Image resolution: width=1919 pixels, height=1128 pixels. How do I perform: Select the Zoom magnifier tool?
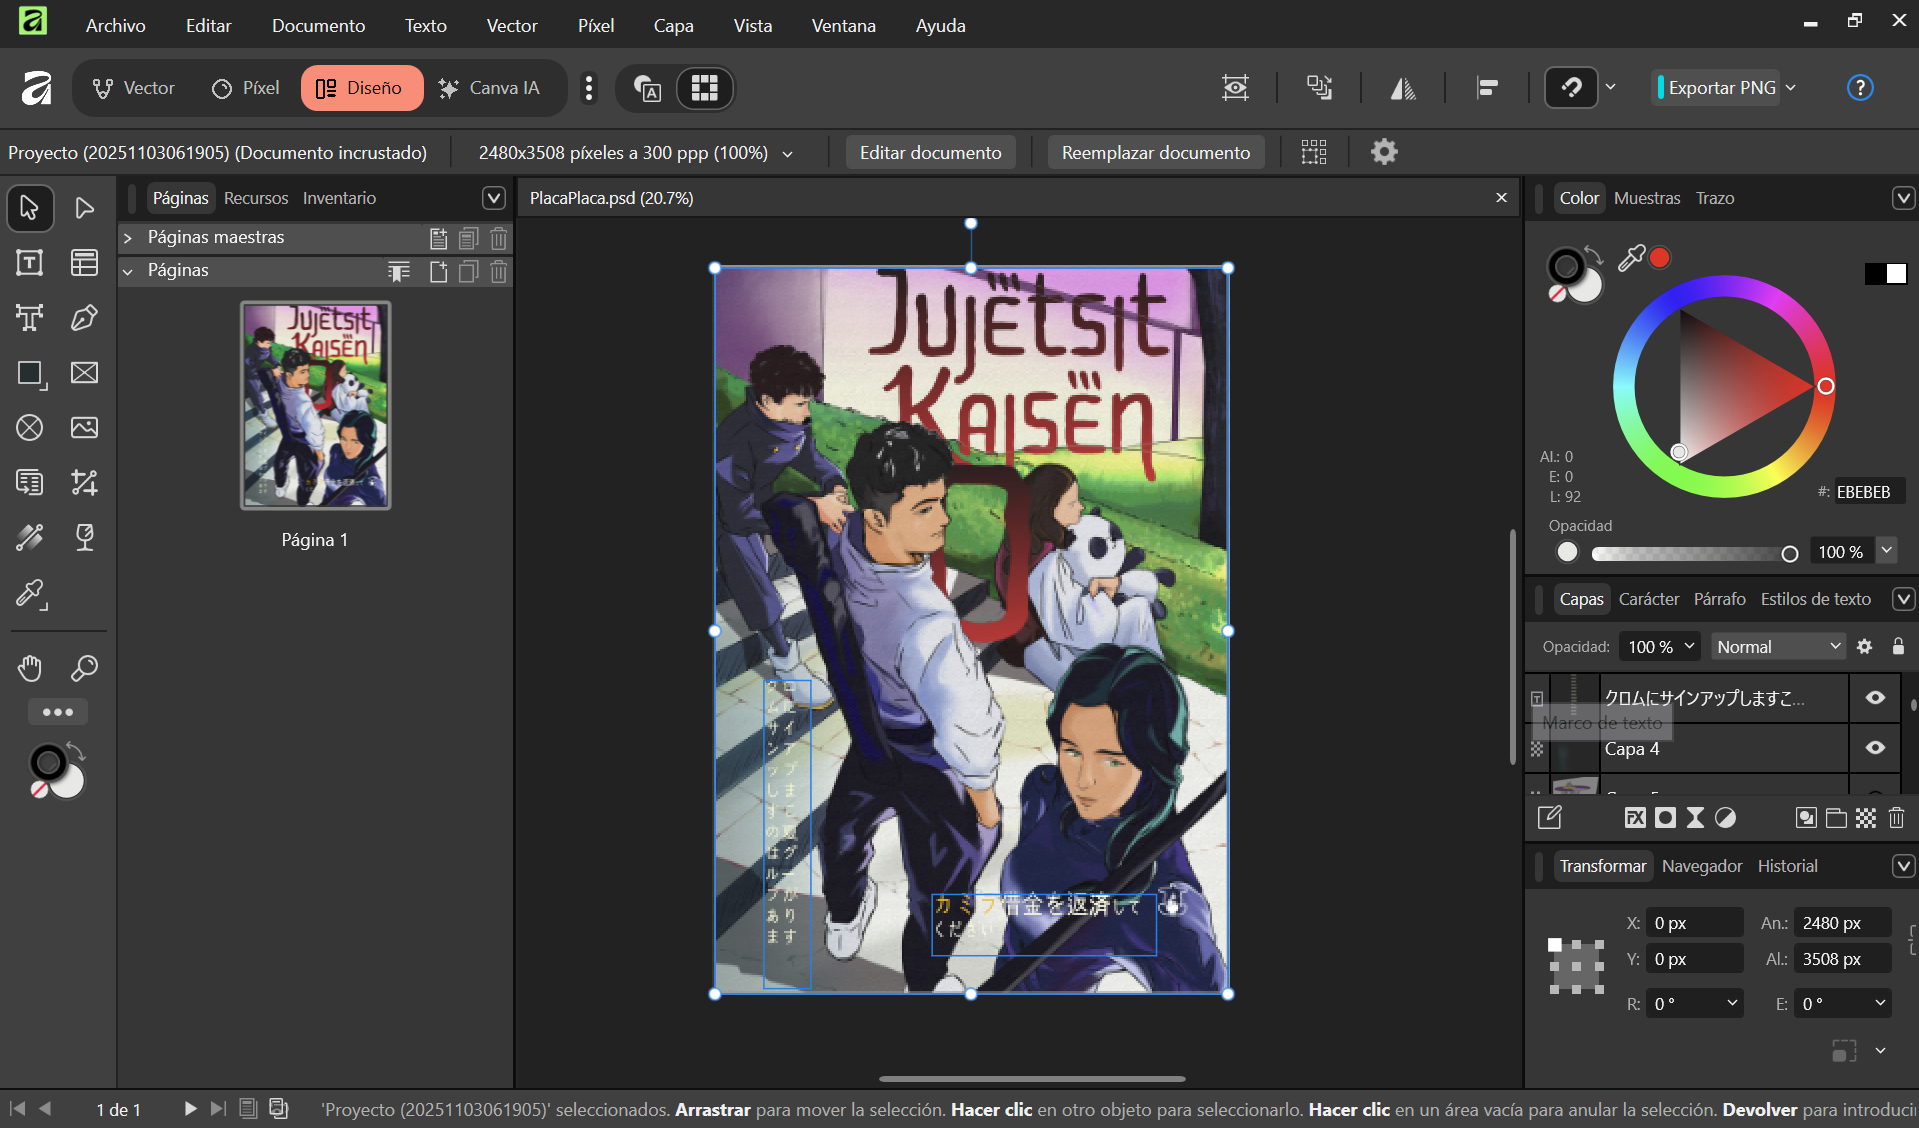point(84,668)
